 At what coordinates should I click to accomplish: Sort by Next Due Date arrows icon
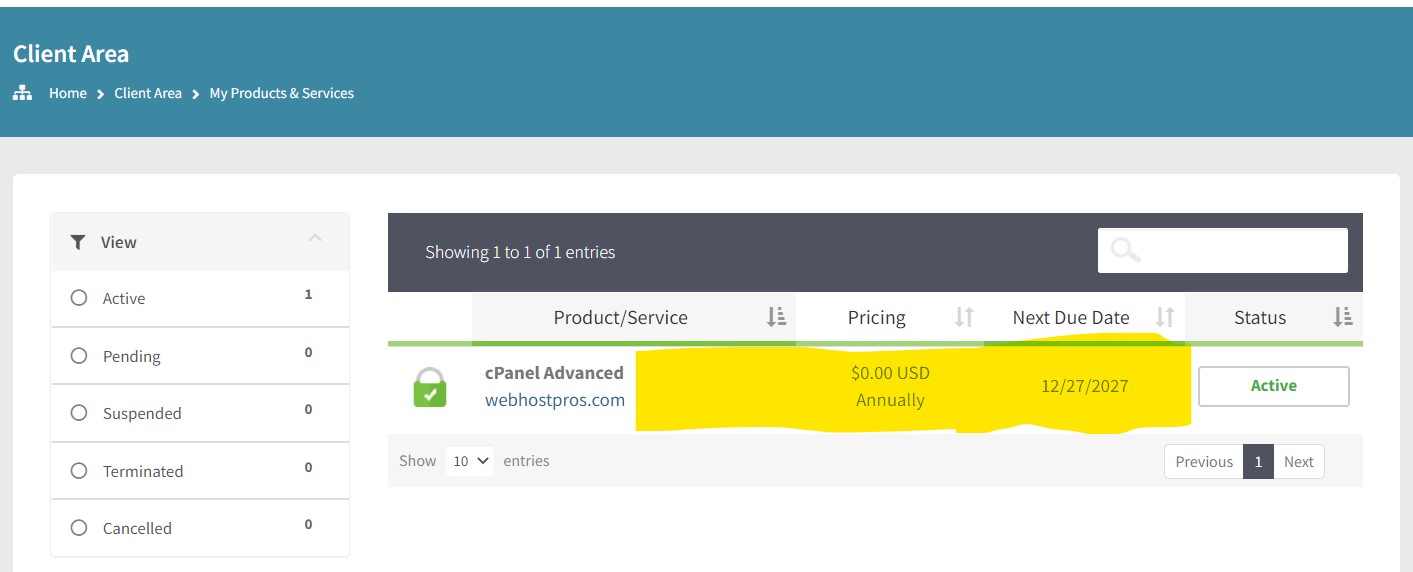click(x=1164, y=317)
